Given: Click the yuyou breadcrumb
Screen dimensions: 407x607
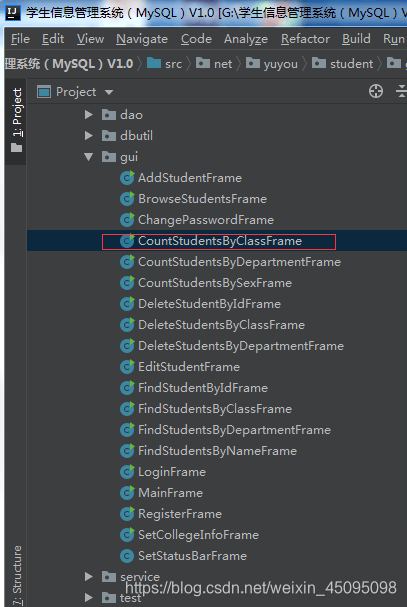Looking at the screenshot, I should click(x=272, y=63).
